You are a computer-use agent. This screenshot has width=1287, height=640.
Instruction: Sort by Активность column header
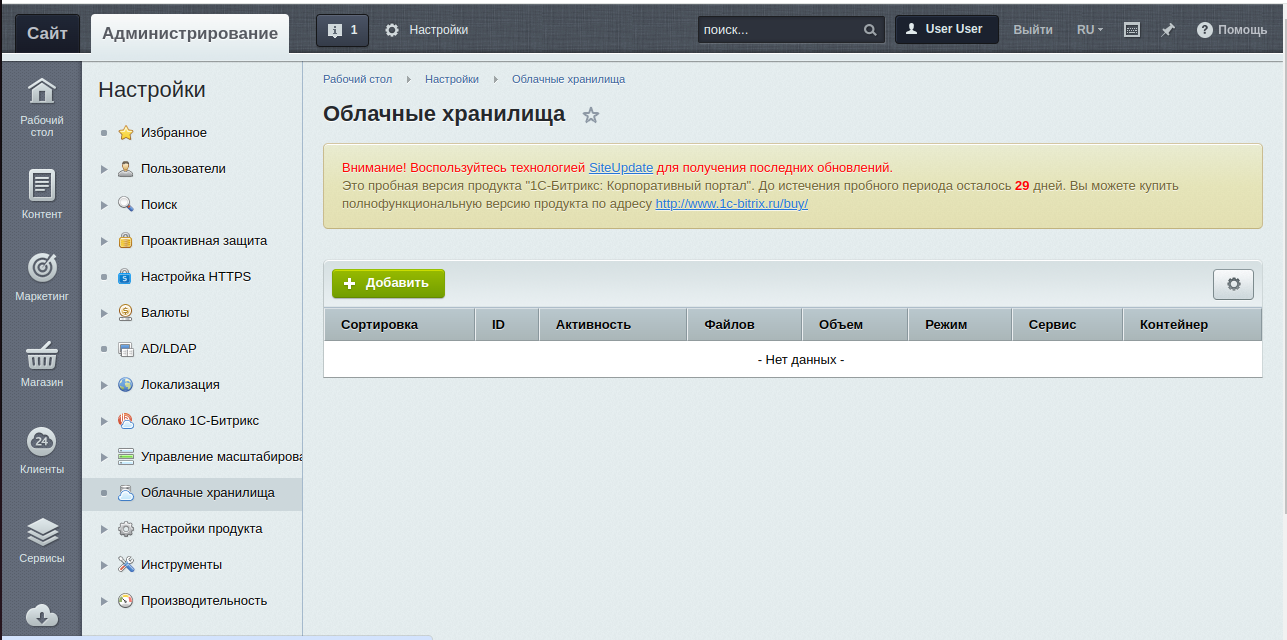pyautogui.click(x=613, y=325)
